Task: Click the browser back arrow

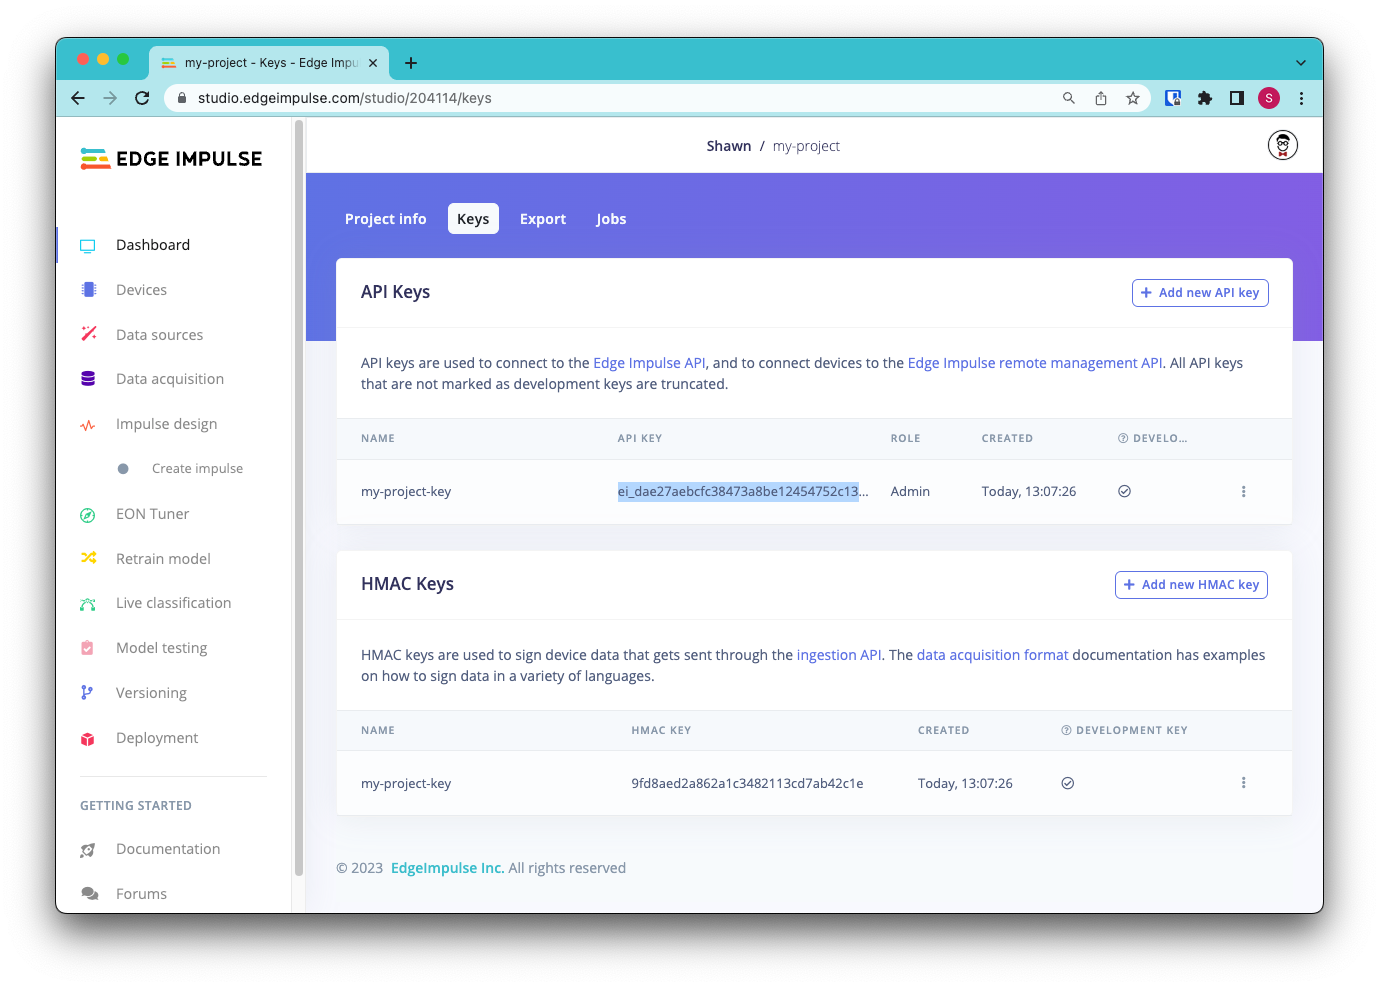Action: click(78, 98)
